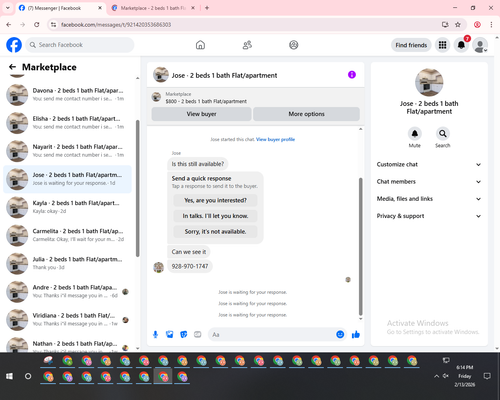The height and width of the screenshot is (400, 500).
Task: Expand Media, files and links section
Action: 429,199
